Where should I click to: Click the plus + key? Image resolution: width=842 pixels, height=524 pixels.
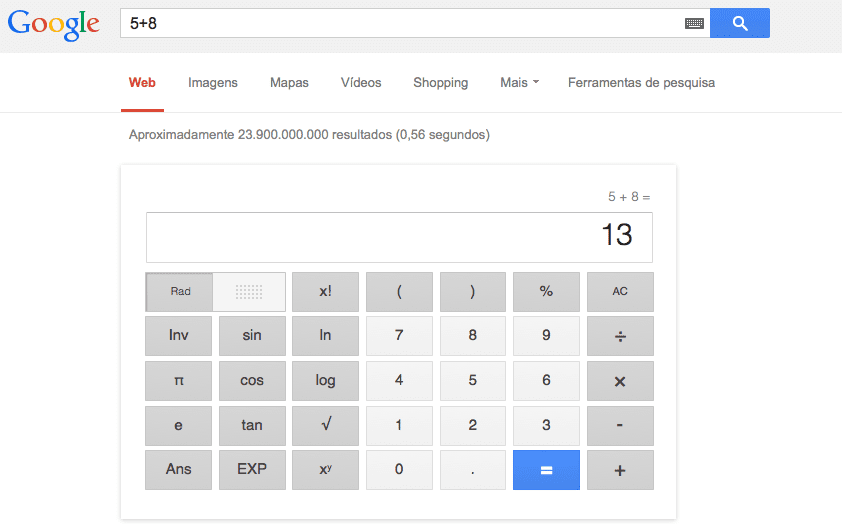[620, 470]
